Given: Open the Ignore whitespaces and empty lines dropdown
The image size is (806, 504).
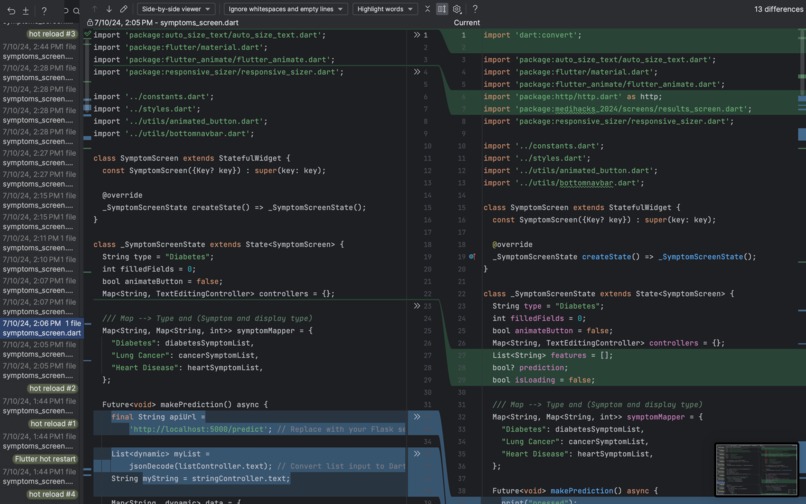Looking at the screenshot, I should 286,9.
